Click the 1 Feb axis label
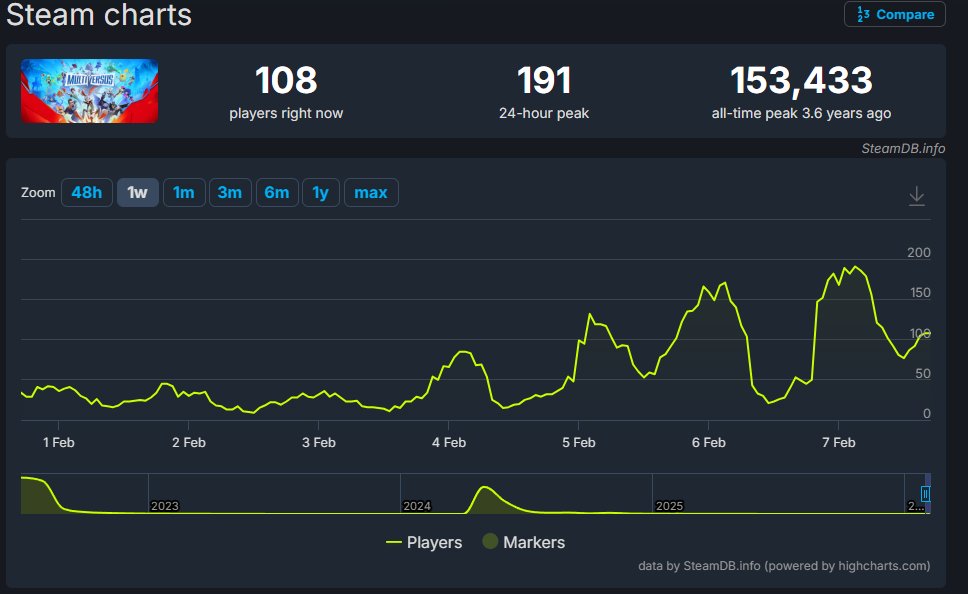Image resolution: width=968 pixels, height=594 pixels. coord(59,442)
